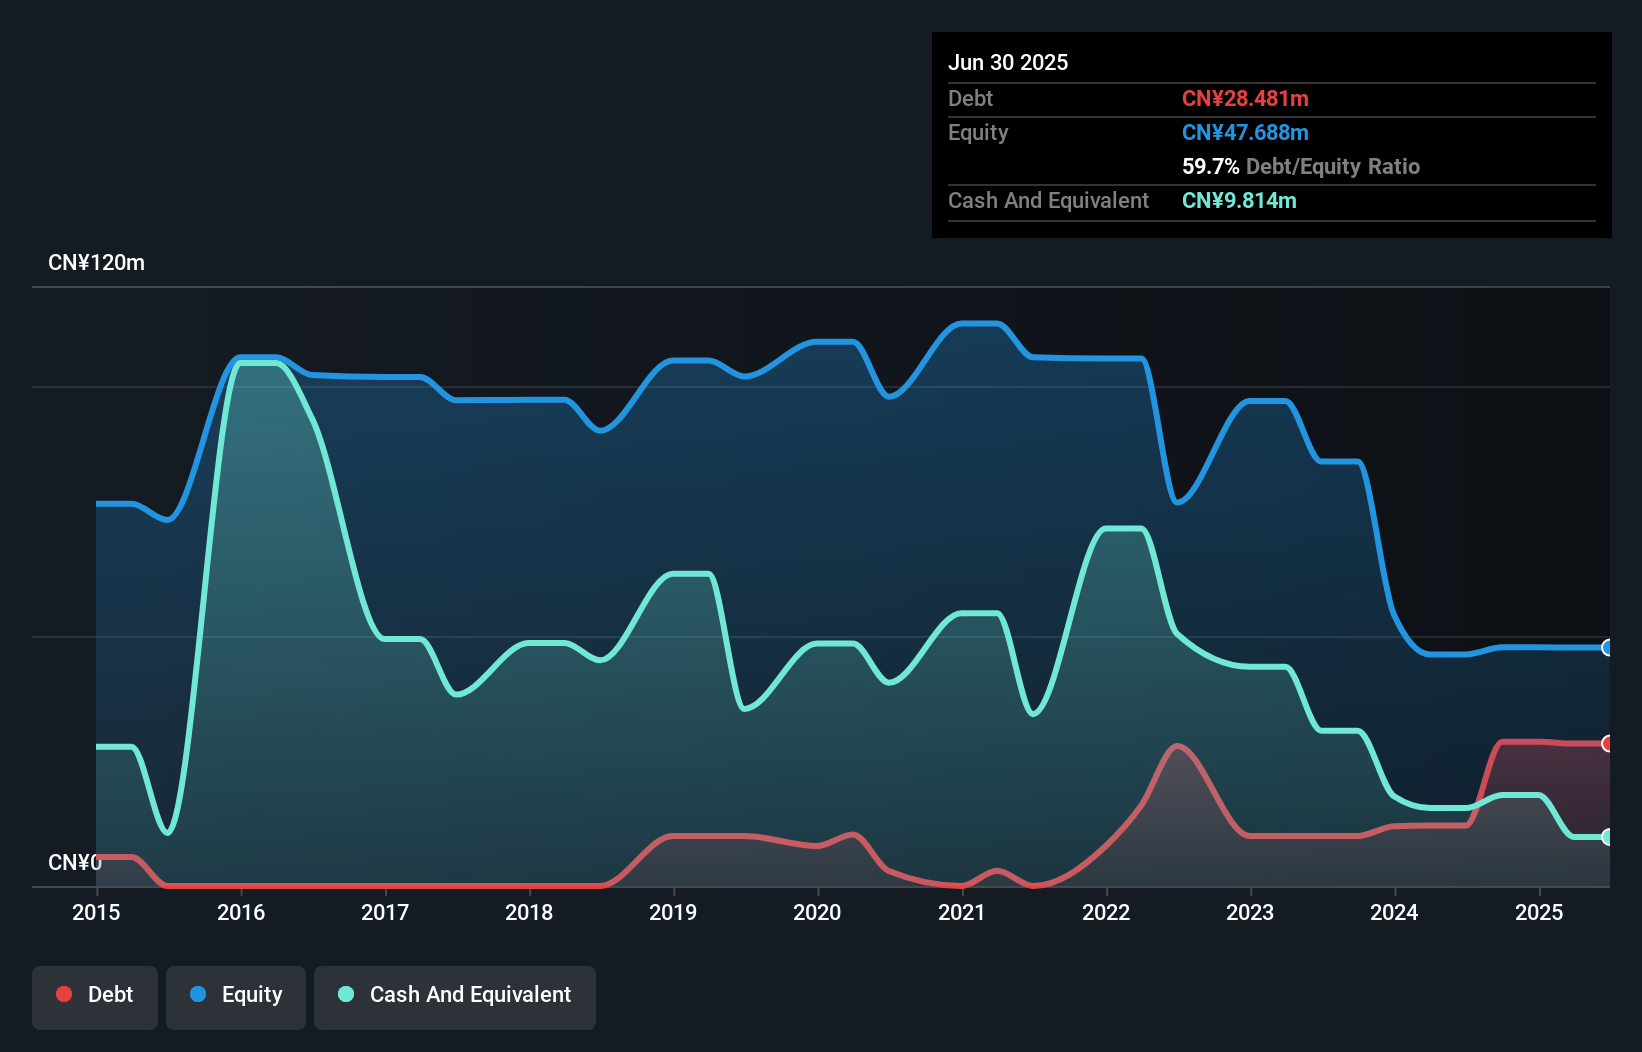This screenshot has height=1052, width=1642.
Task: Click the Debt row label in tooltip
Action: pos(970,98)
